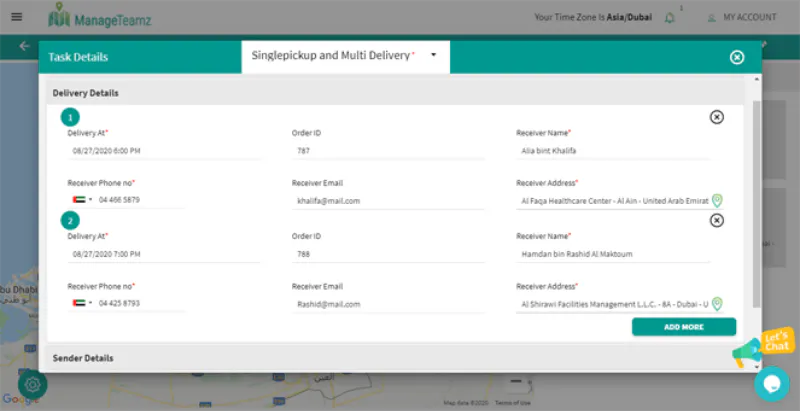This screenshot has height=411, width=800.
Task: Open the Singlepickup and Multi Delivery dropdown
Action: coord(345,56)
